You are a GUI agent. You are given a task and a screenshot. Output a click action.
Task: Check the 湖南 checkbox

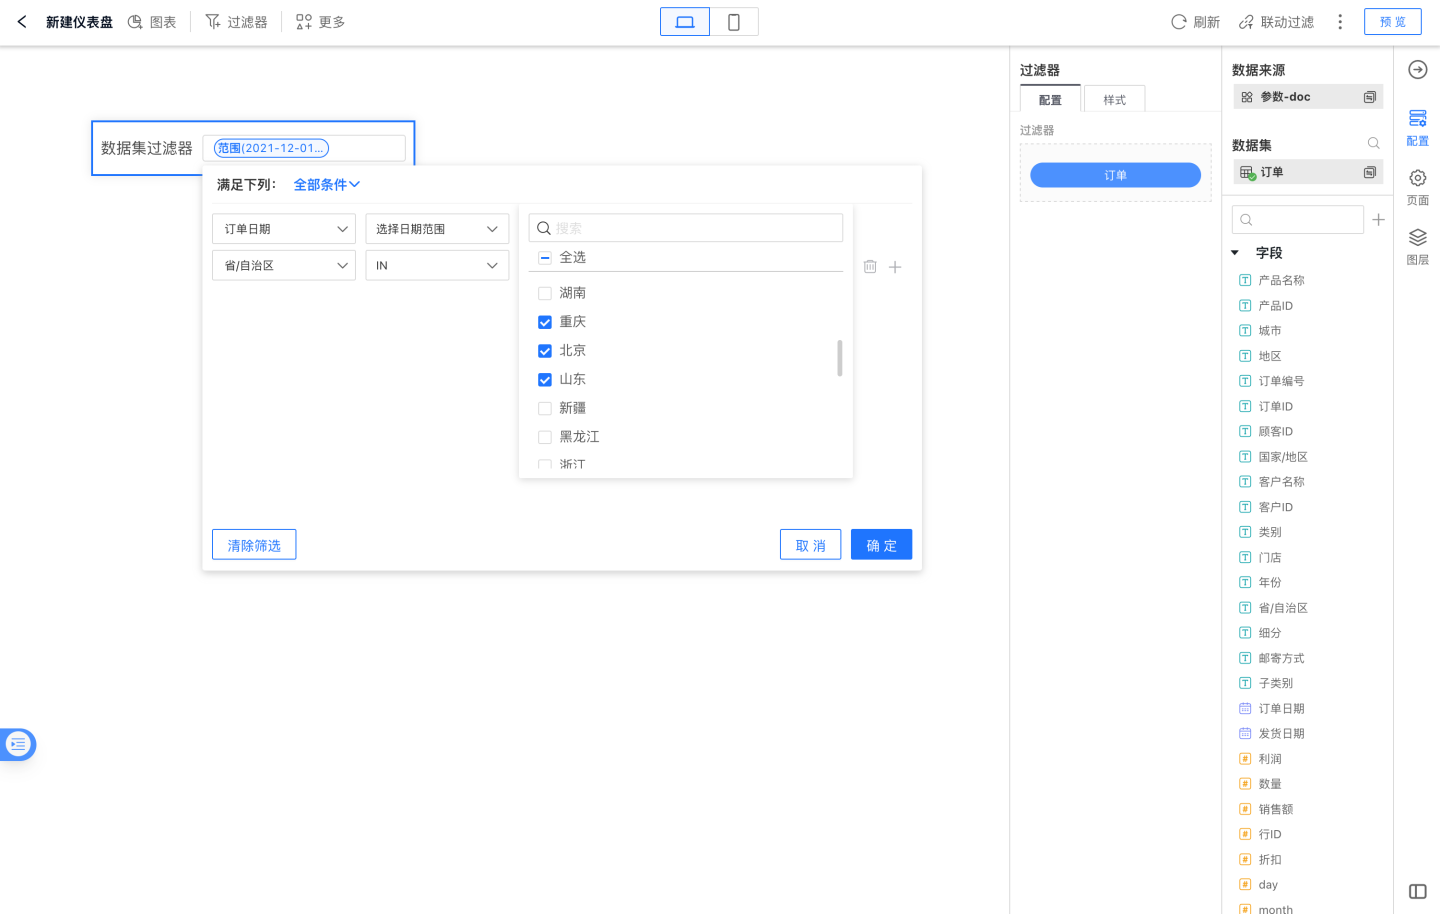click(x=545, y=294)
